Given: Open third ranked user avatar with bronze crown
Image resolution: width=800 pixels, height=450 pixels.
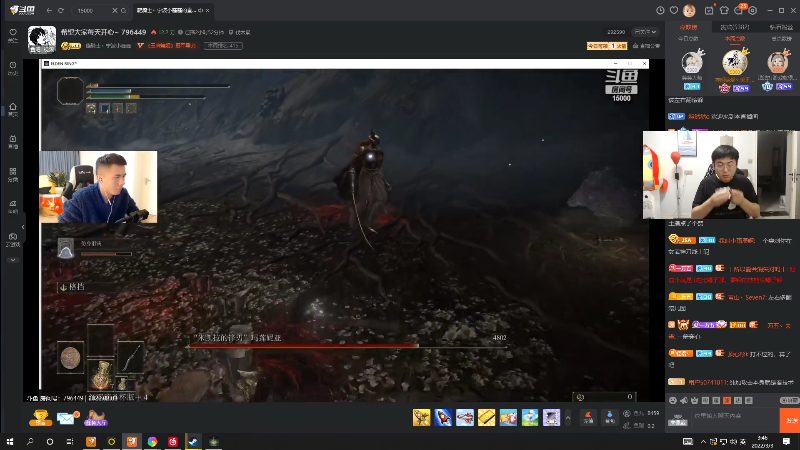Looking at the screenshot, I should (778, 62).
